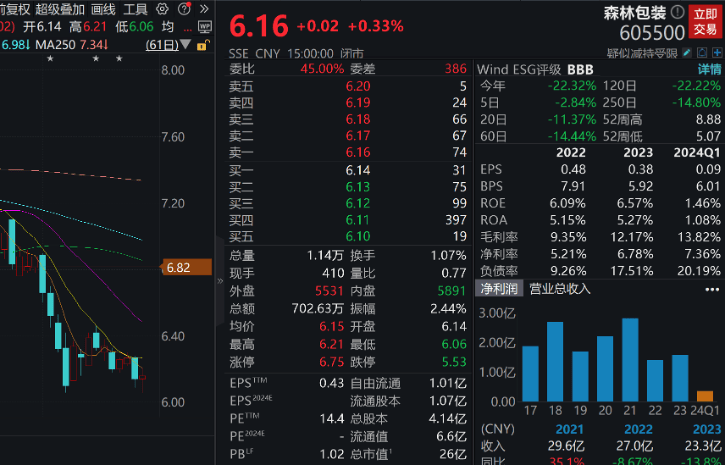
Task: Click 卖五 price 6.20
Action: (358, 86)
